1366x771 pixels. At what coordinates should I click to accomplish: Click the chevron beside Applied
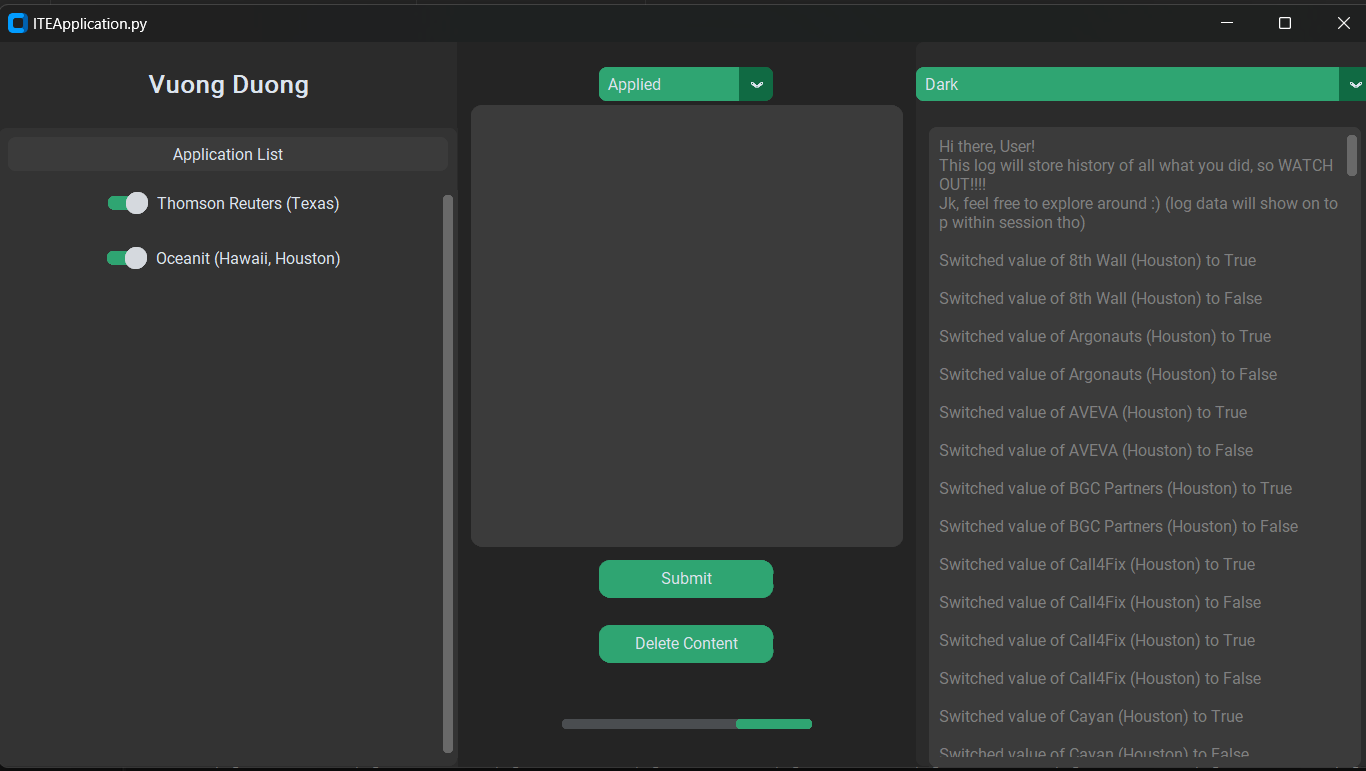[x=757, y=84]
